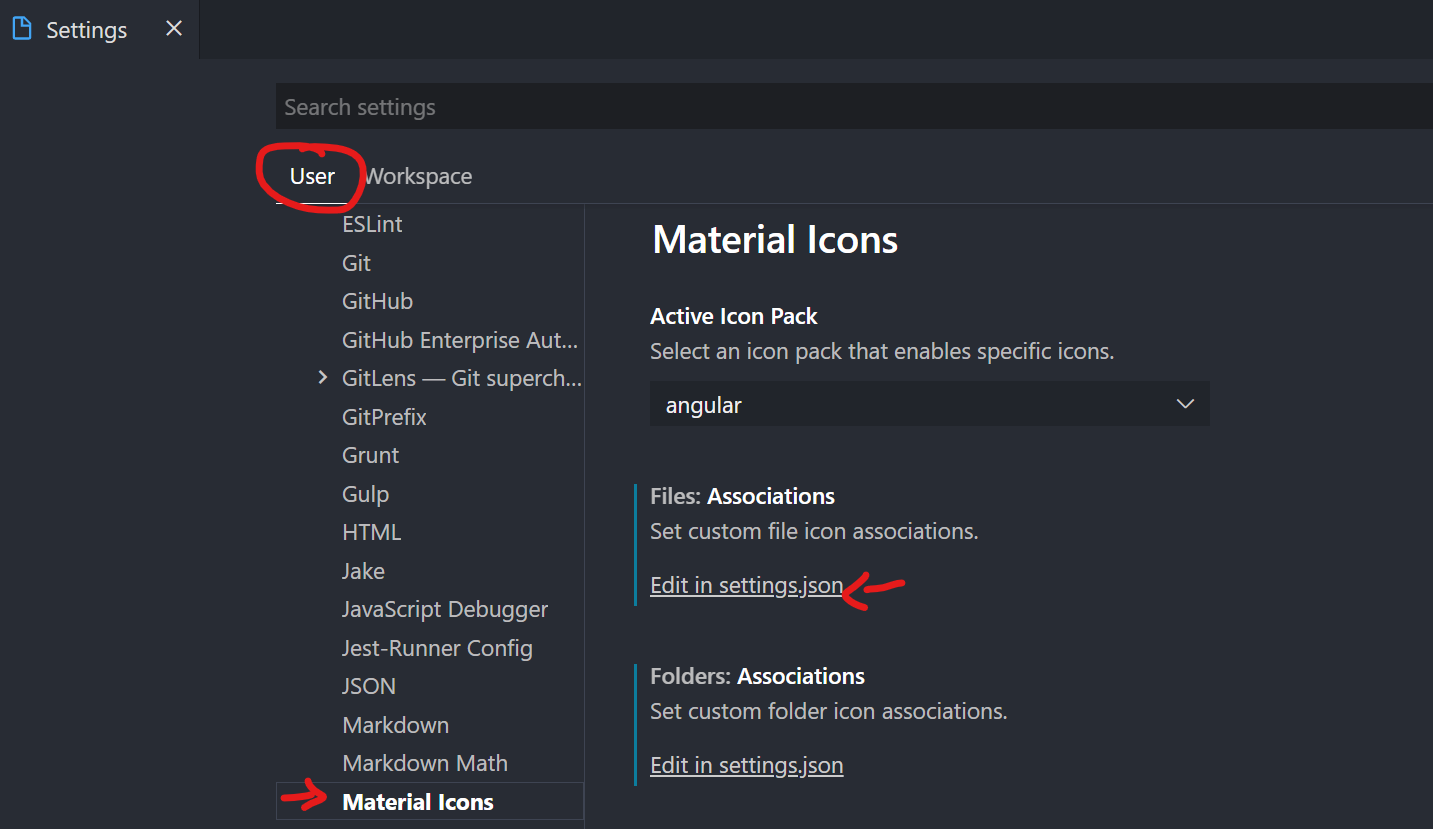The image size is (1433, 829).
Task: Open the ESLint settings section
Action: point(371,224)
